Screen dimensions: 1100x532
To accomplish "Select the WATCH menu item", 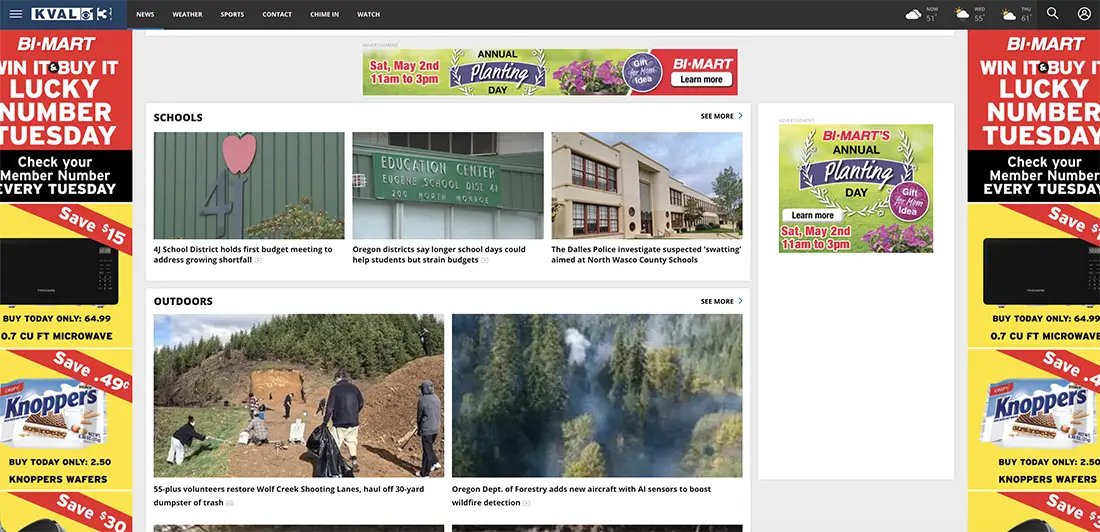I will click(368, 14).
